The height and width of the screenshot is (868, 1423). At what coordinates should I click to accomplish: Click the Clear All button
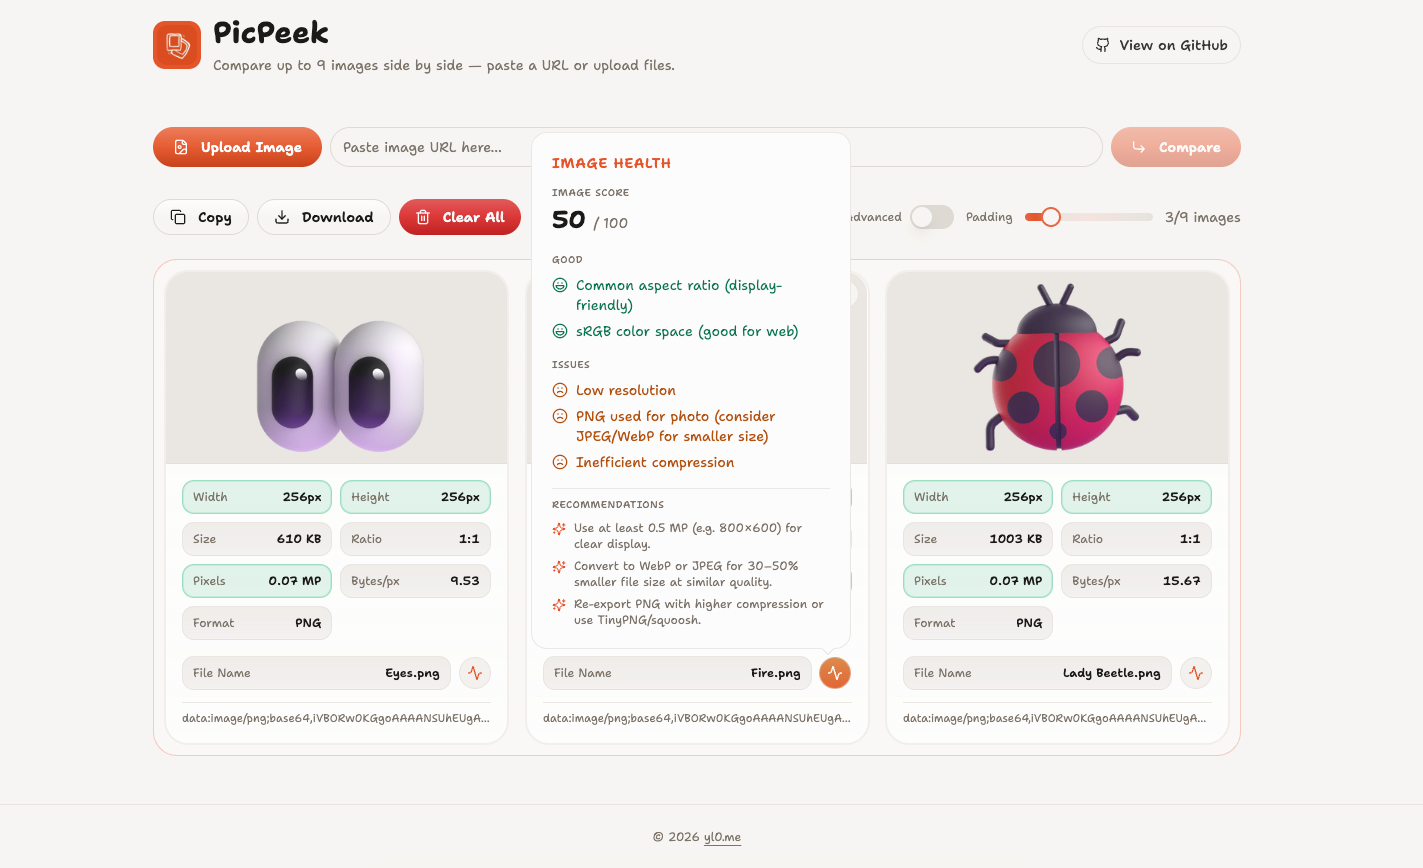[x=460, y=216]
